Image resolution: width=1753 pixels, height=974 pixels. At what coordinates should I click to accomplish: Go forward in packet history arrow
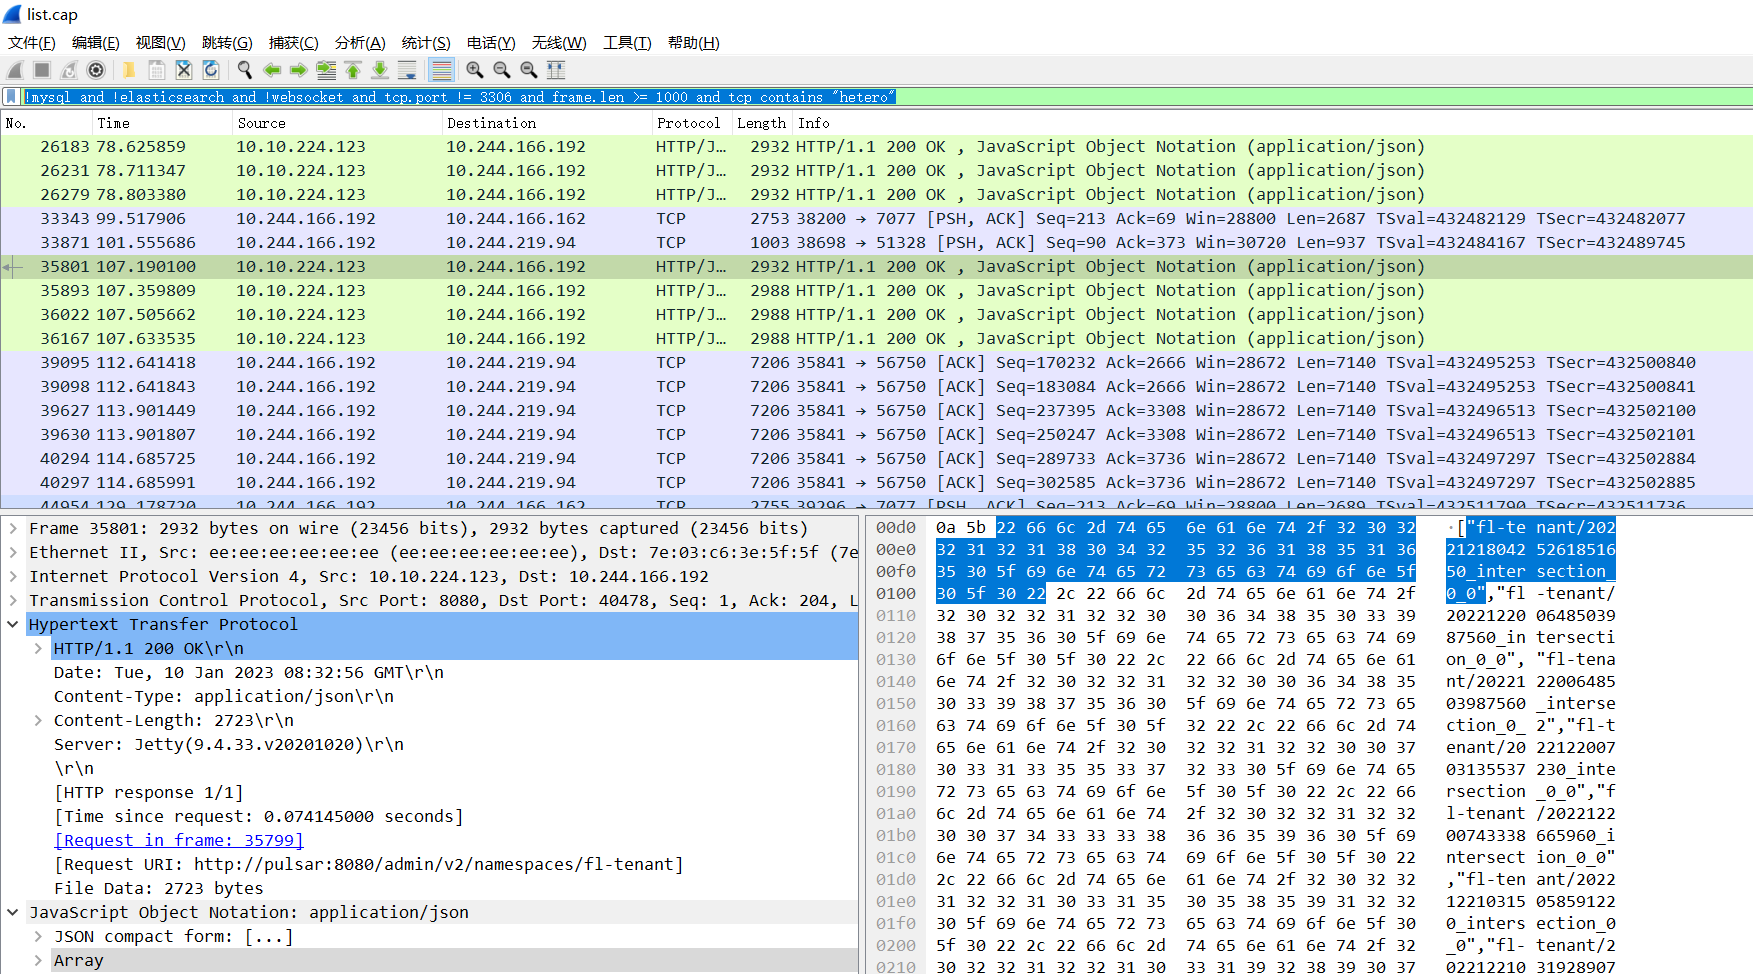(x=299, y=70)
